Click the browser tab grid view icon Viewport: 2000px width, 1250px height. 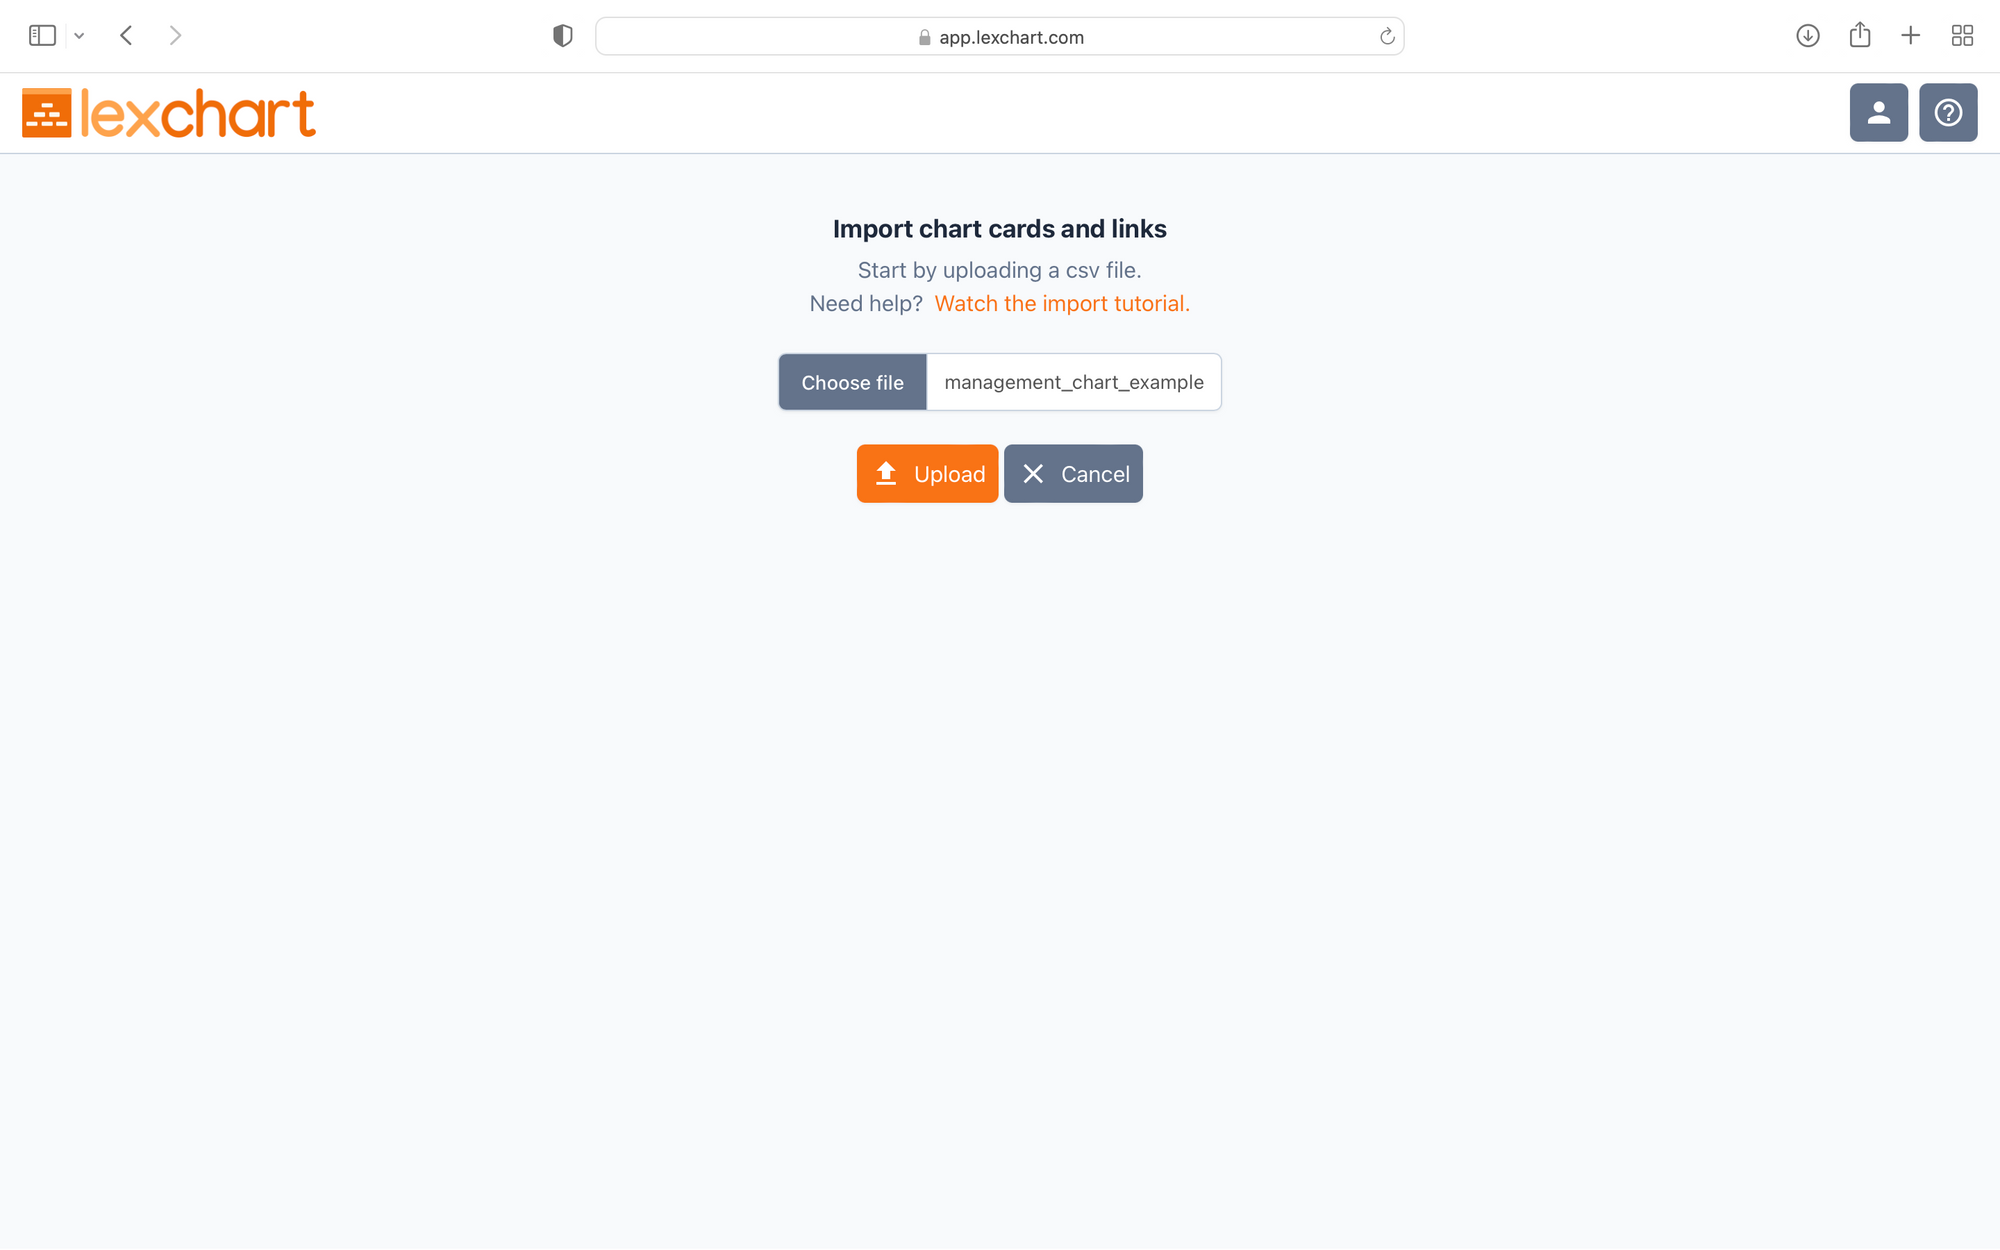tap(1961, 36)
